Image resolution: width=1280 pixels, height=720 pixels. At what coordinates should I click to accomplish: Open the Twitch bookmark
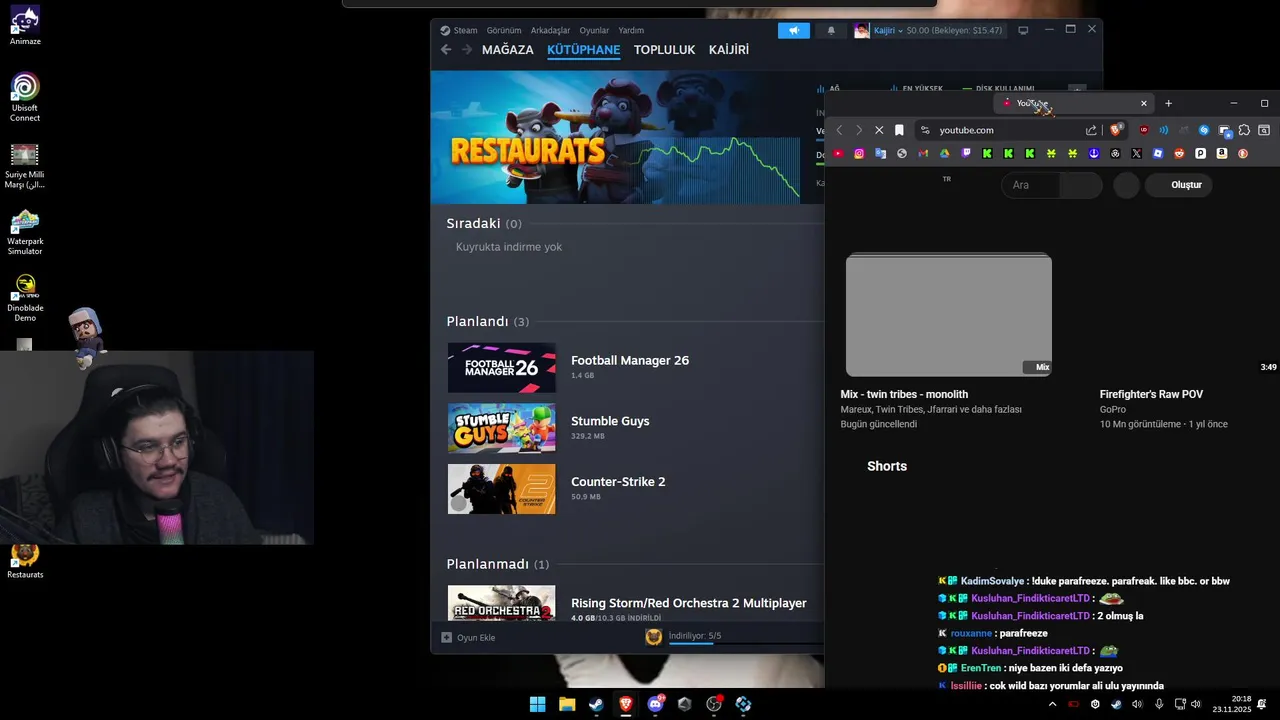pos(966,154)
